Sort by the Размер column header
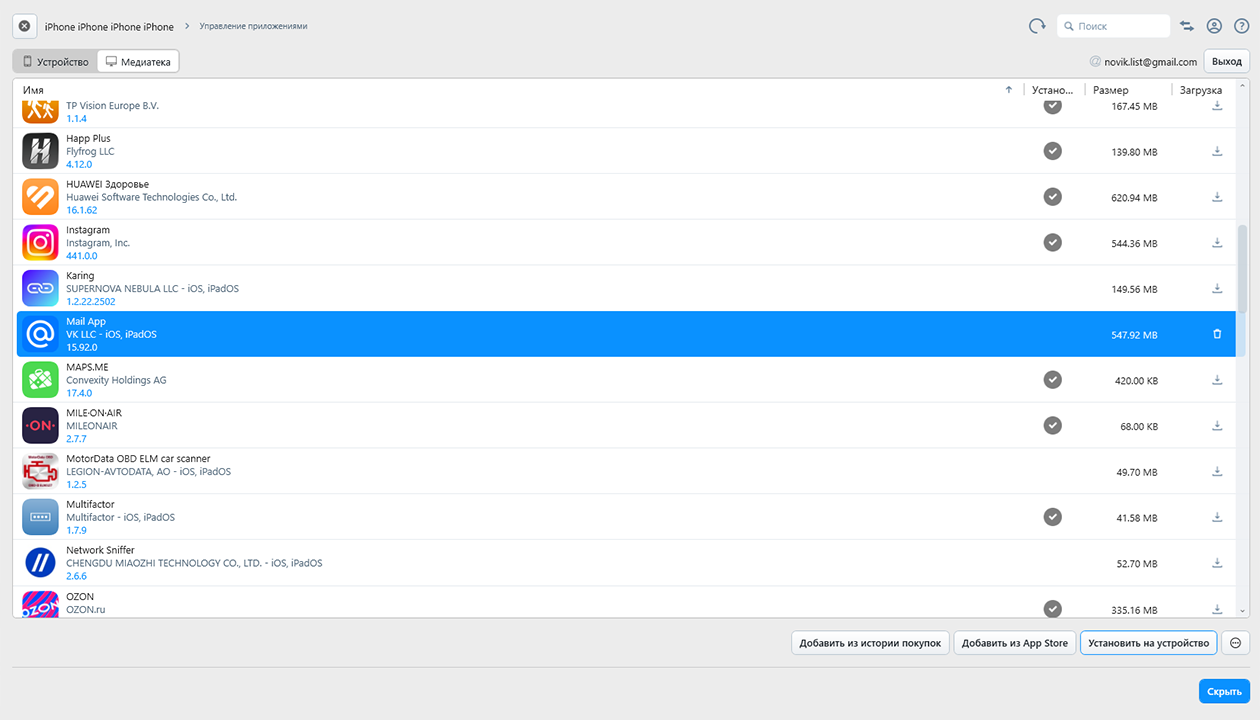 (1110, 90)
